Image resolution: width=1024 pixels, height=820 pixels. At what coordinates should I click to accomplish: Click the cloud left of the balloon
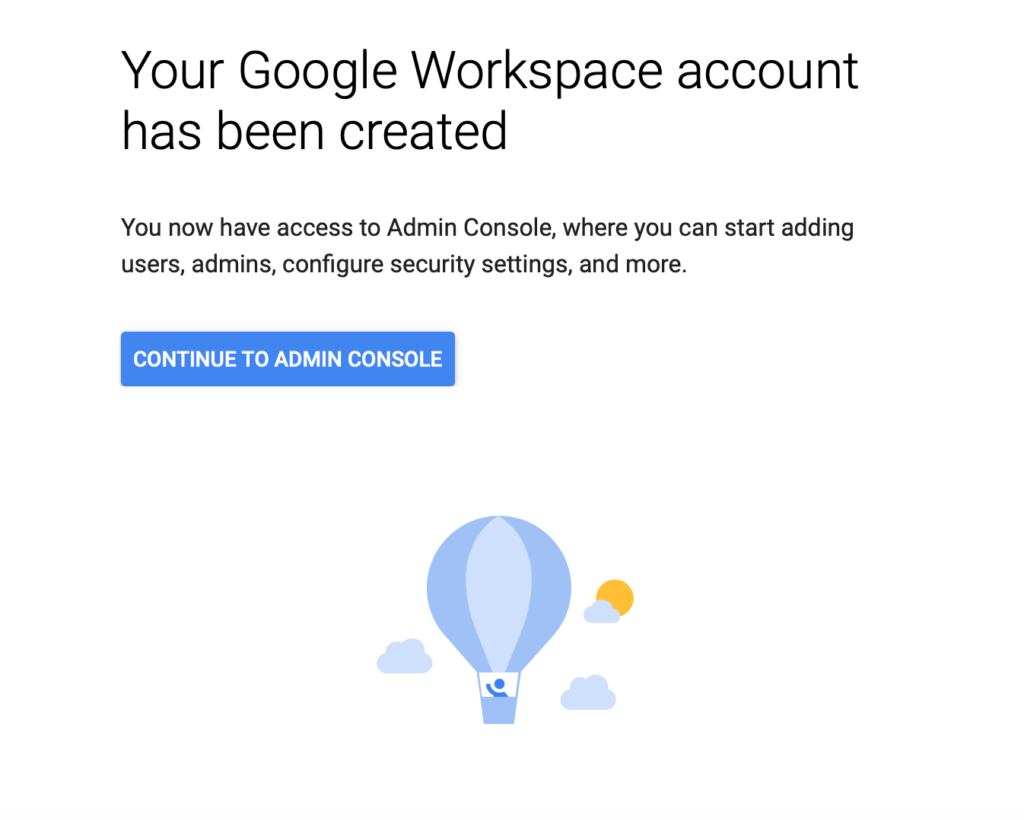[404, 656]
